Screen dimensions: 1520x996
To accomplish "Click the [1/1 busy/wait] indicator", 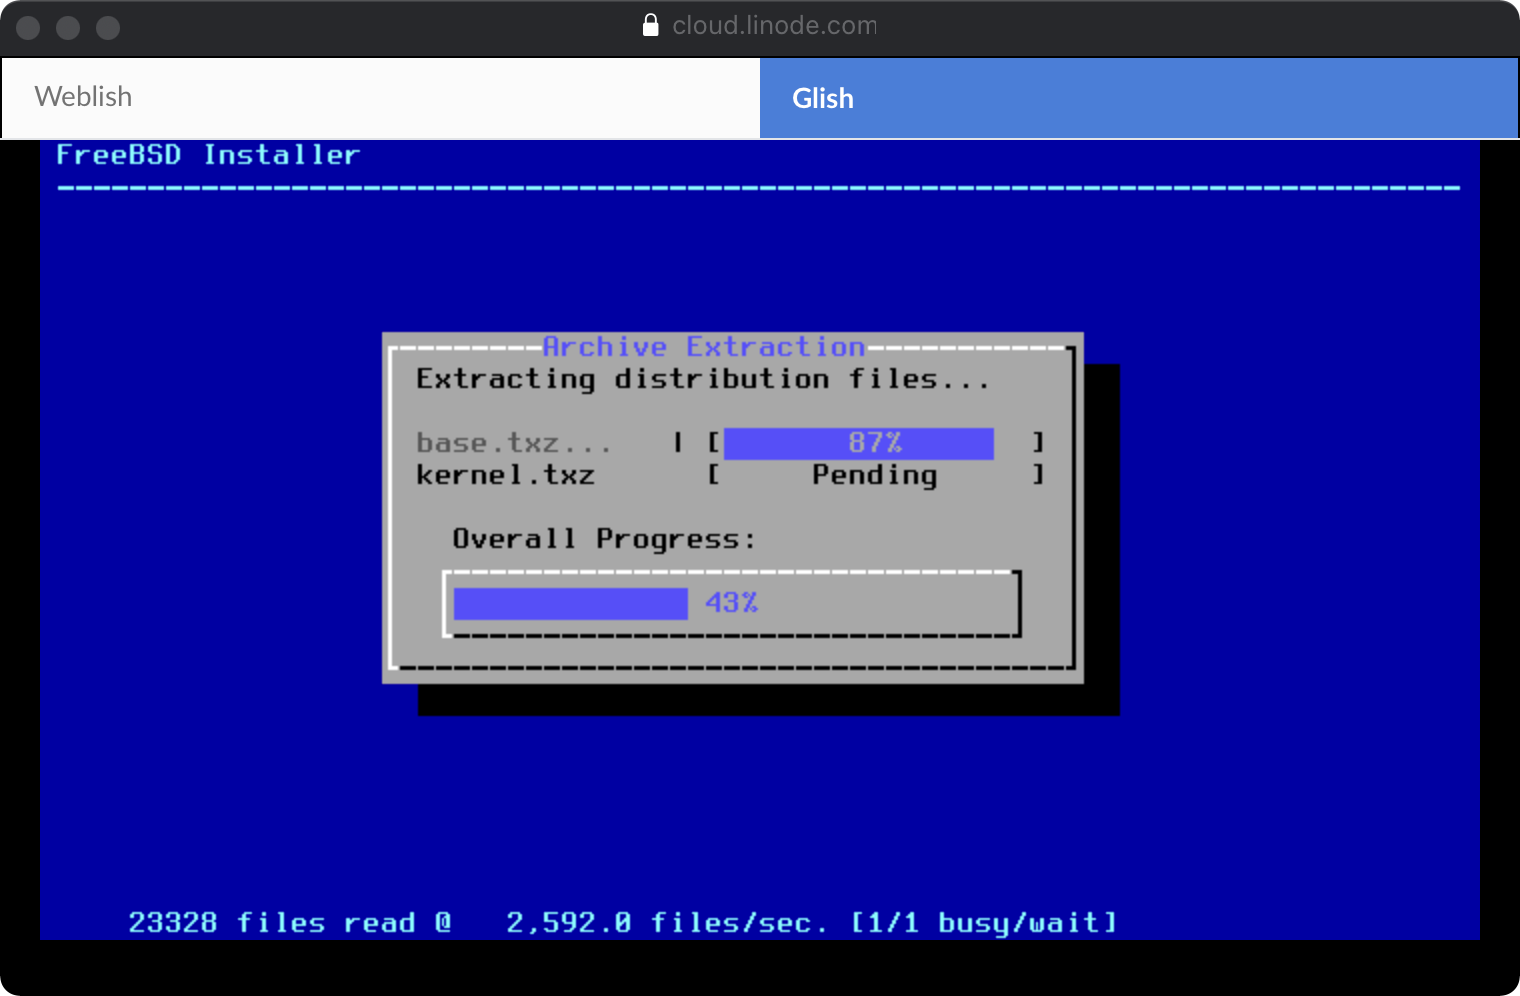I will [x=982, y=922].
